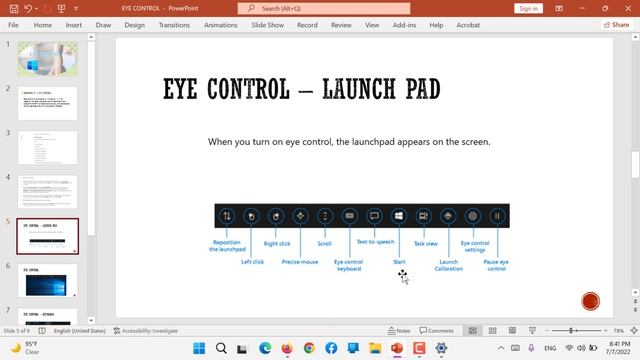This screenshot has height=360, width=640.
Task: Toggle the Notes pane
Action: [399, 331]
